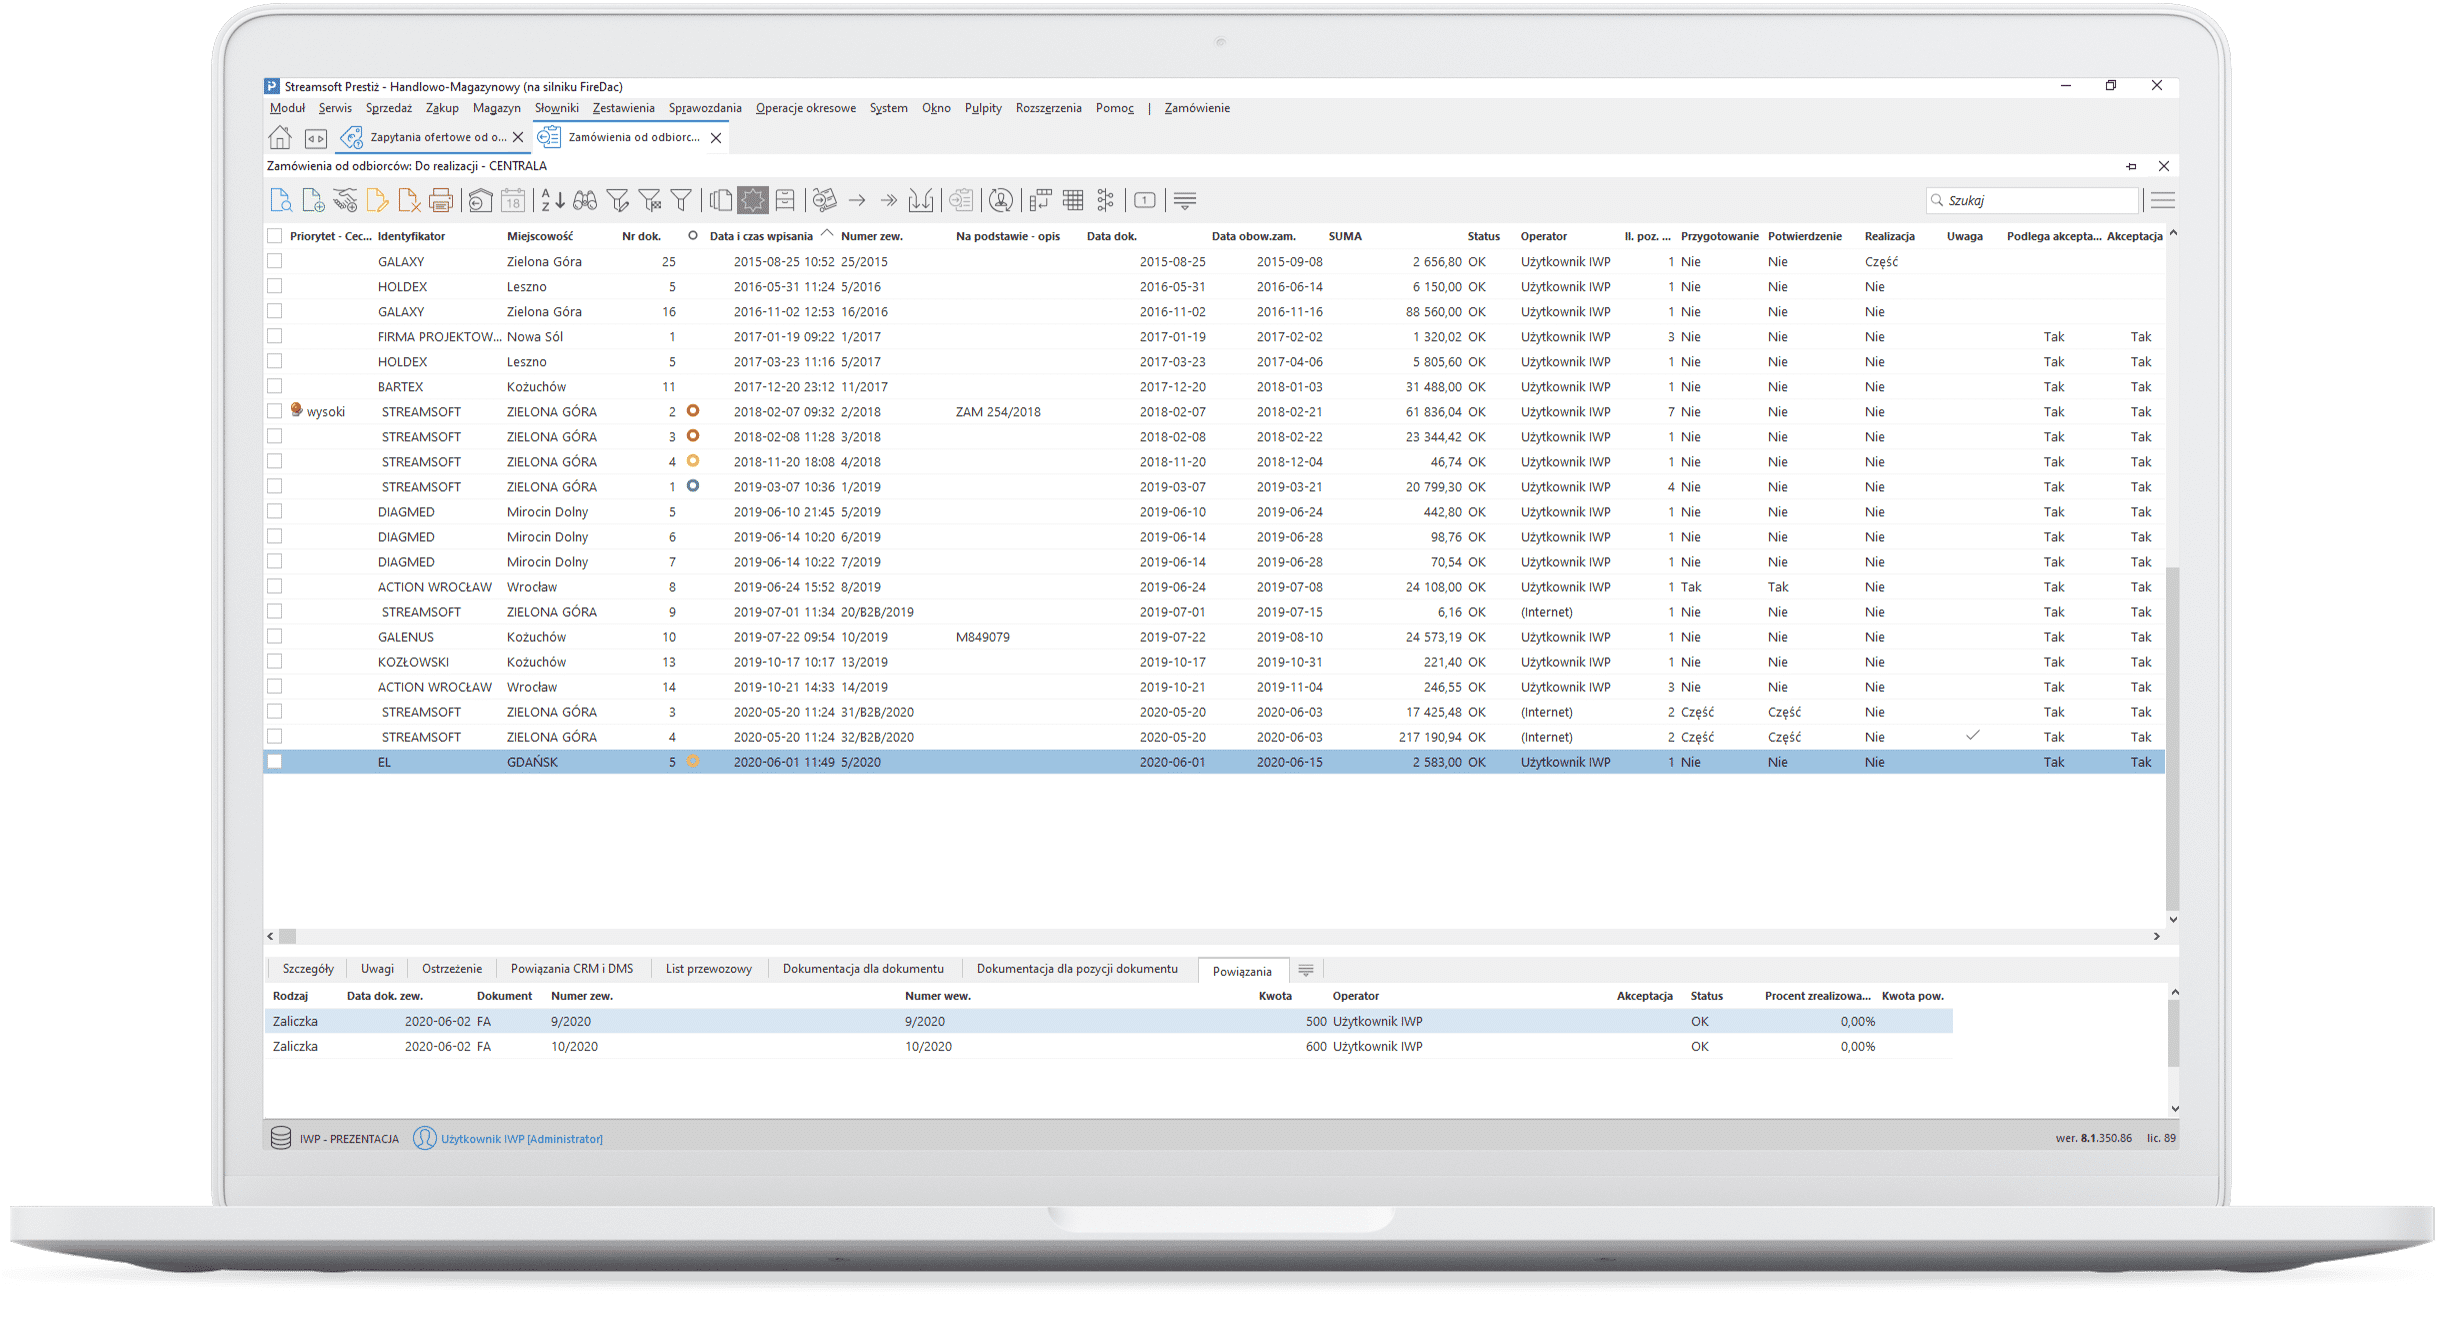Tick checkbox for FIRMA PROJEKTOW row
Screen dimensions: 2450x1333
tap(274, 336)
